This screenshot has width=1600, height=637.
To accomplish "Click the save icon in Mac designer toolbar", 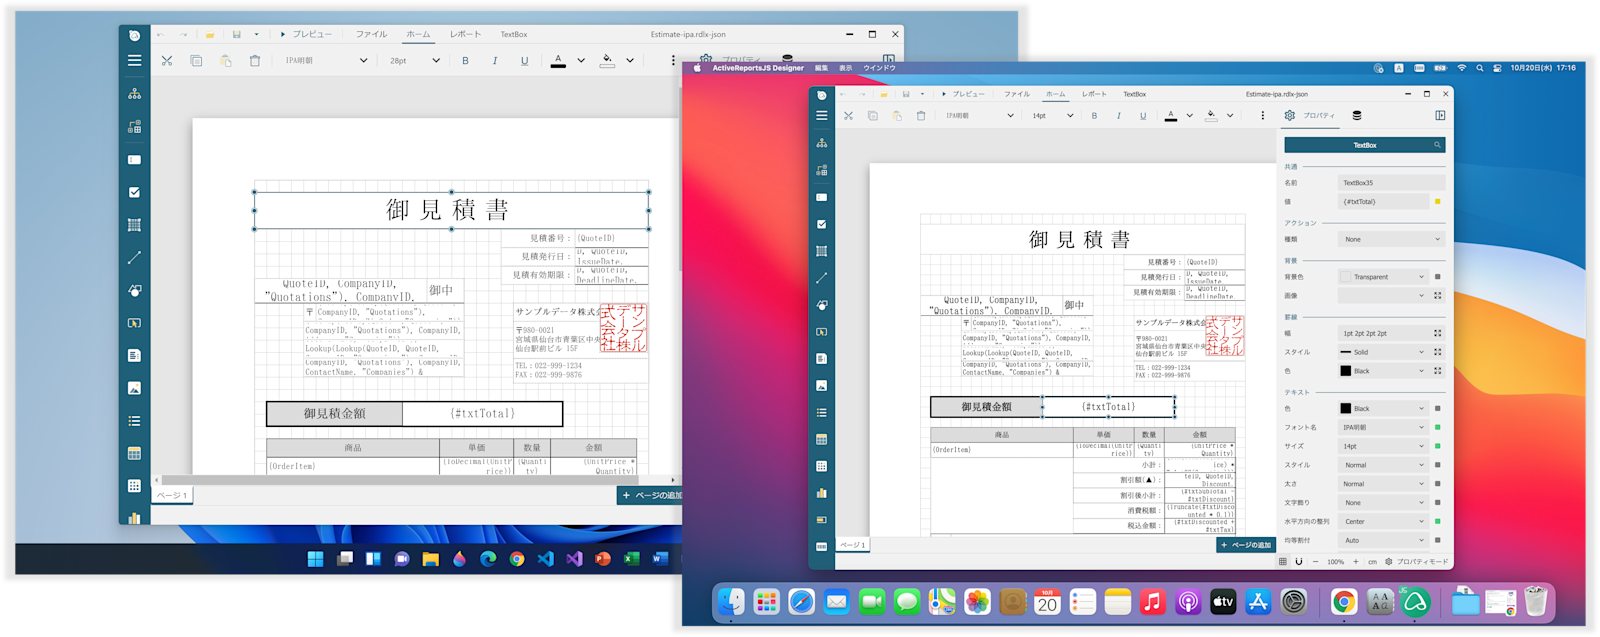I will tap(906, 94).
